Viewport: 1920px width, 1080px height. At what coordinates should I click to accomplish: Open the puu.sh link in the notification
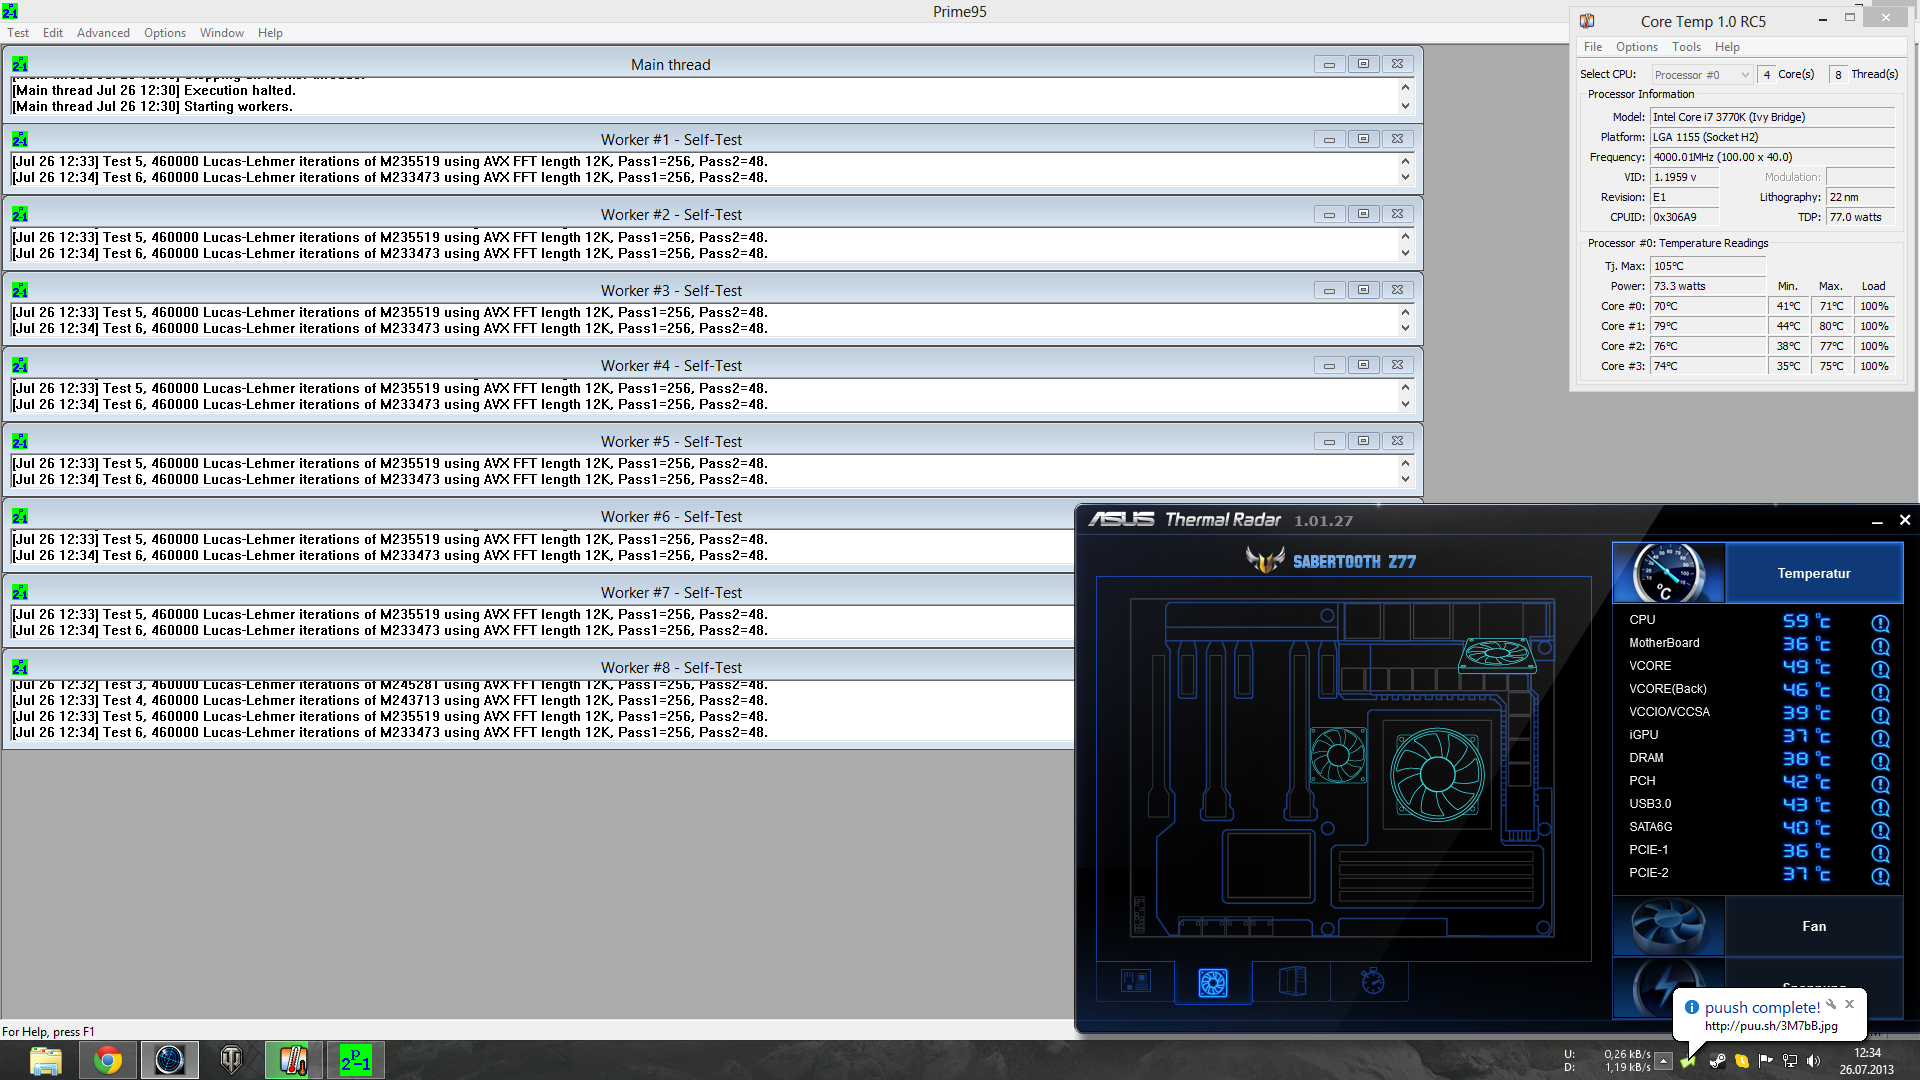tap(1771, 1026)
